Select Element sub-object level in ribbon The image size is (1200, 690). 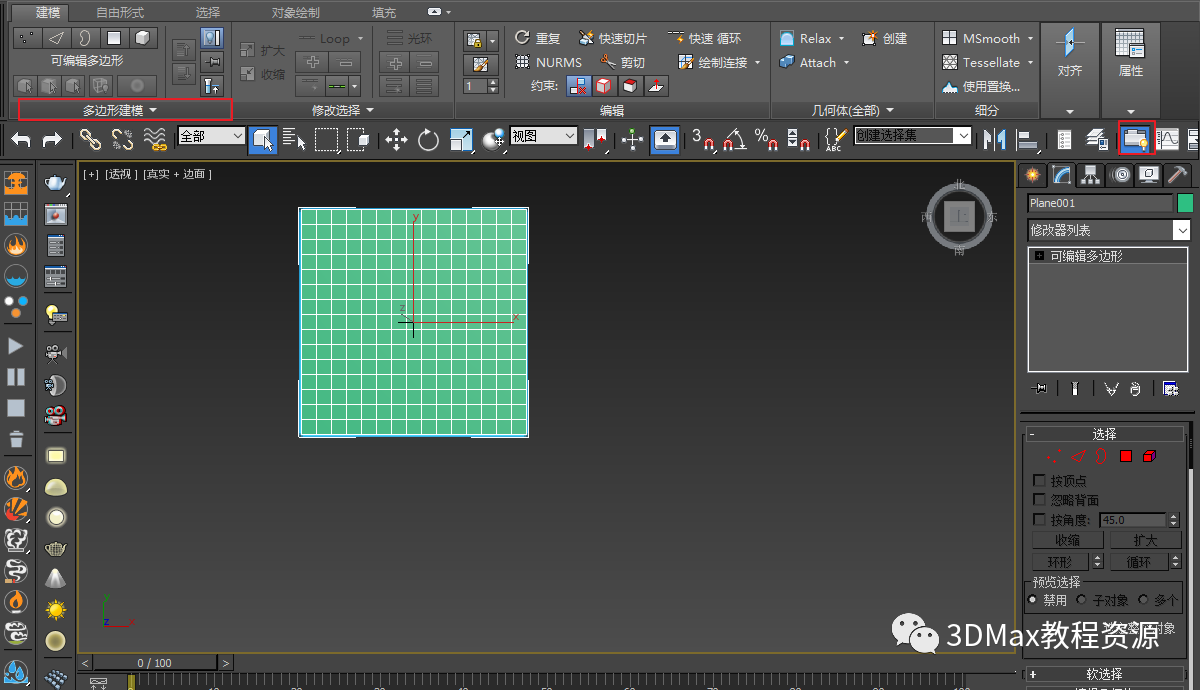143,38
